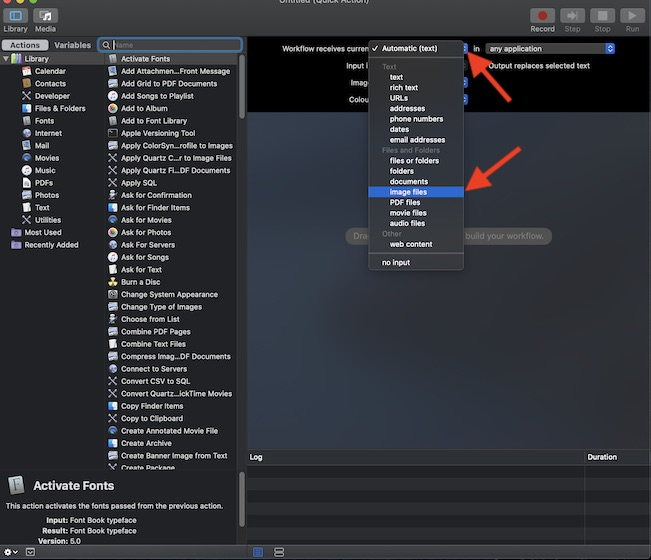Switch to the split variables view button
Viewport: 651px width, 560px height.
(279, 552)
